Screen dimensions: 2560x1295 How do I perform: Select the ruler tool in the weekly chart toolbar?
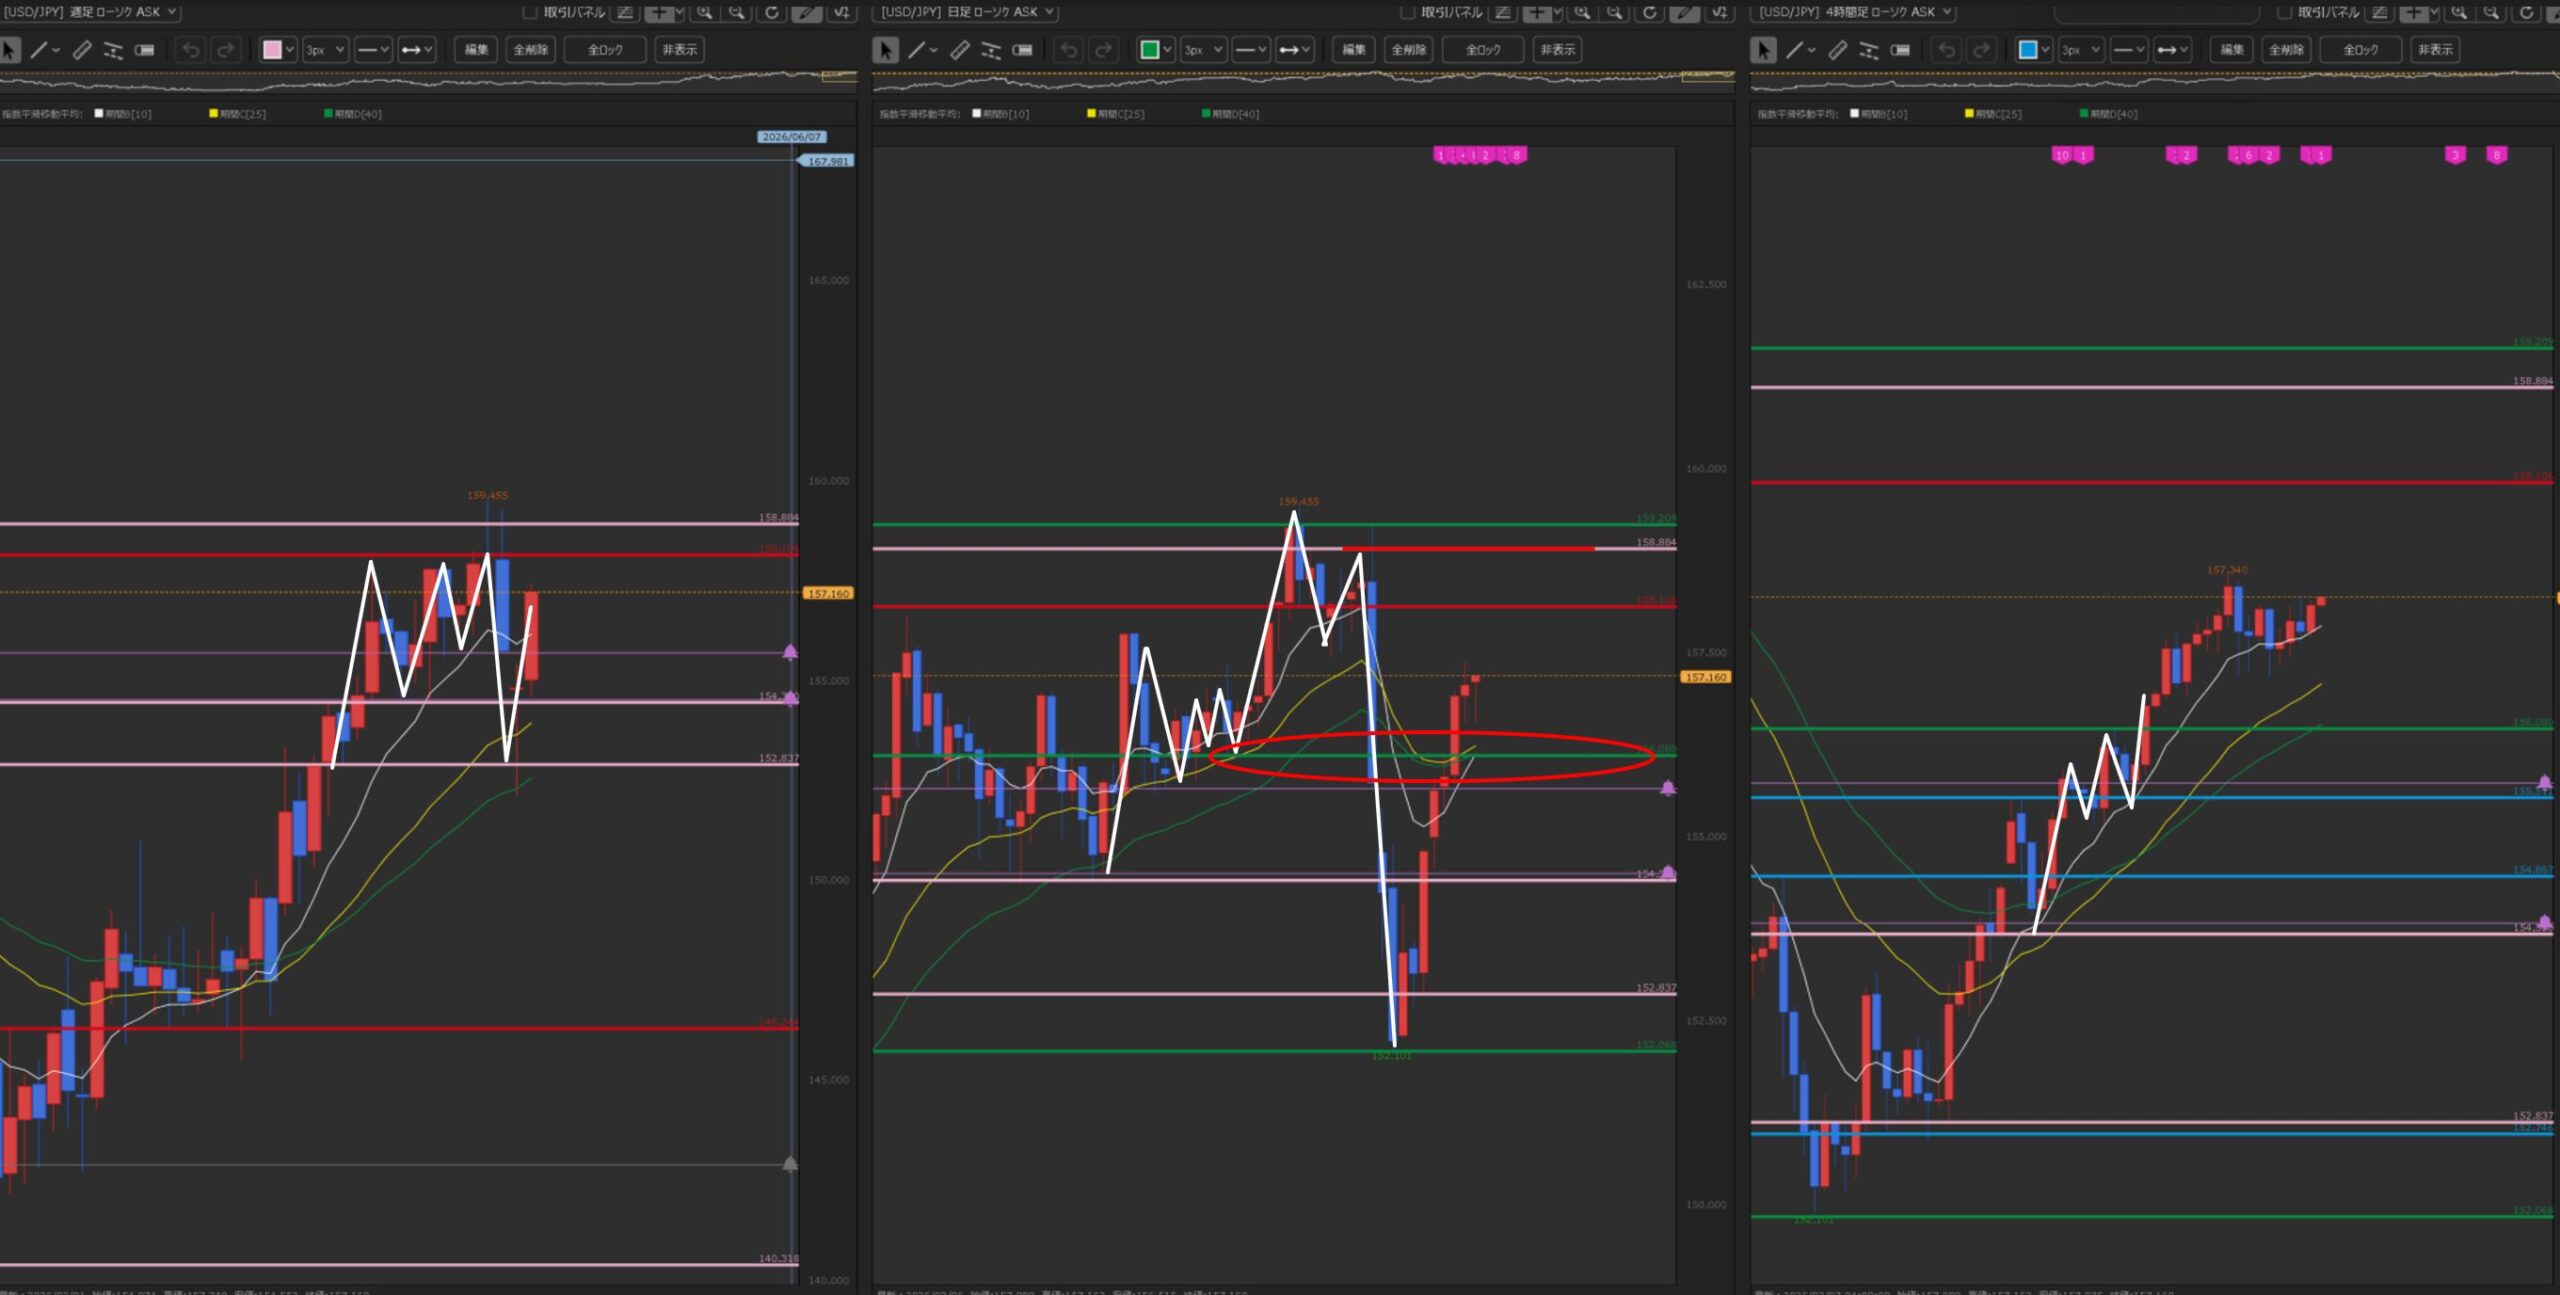pos(82,50)
